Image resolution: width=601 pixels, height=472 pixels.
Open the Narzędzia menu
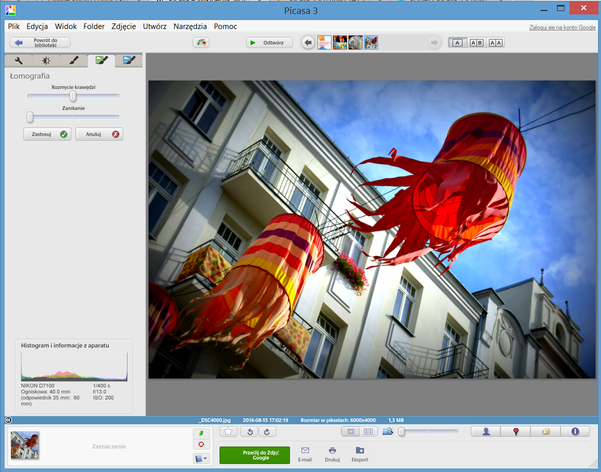point(190,25)
